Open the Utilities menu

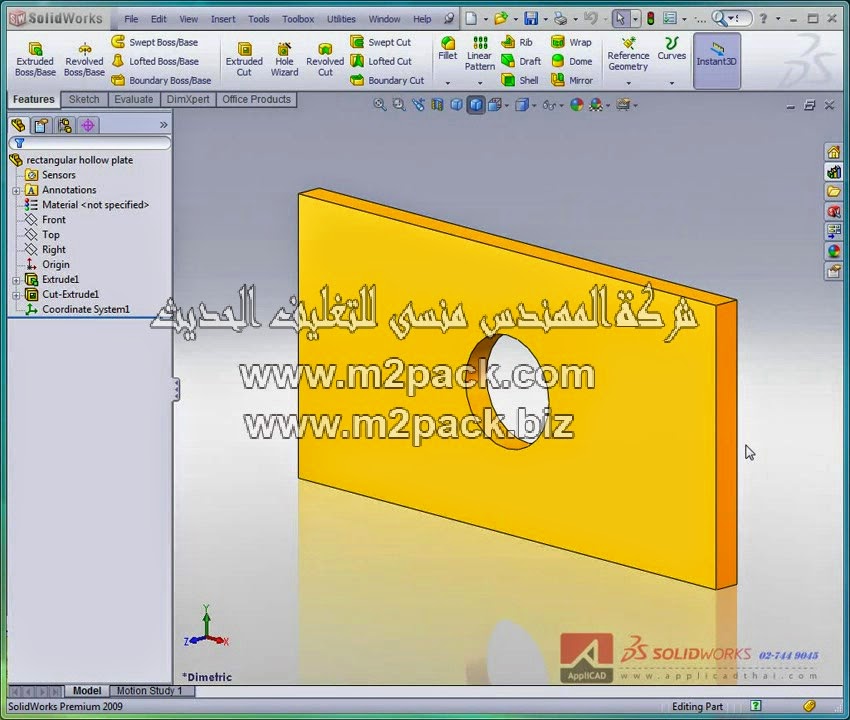tap(341, 19)
